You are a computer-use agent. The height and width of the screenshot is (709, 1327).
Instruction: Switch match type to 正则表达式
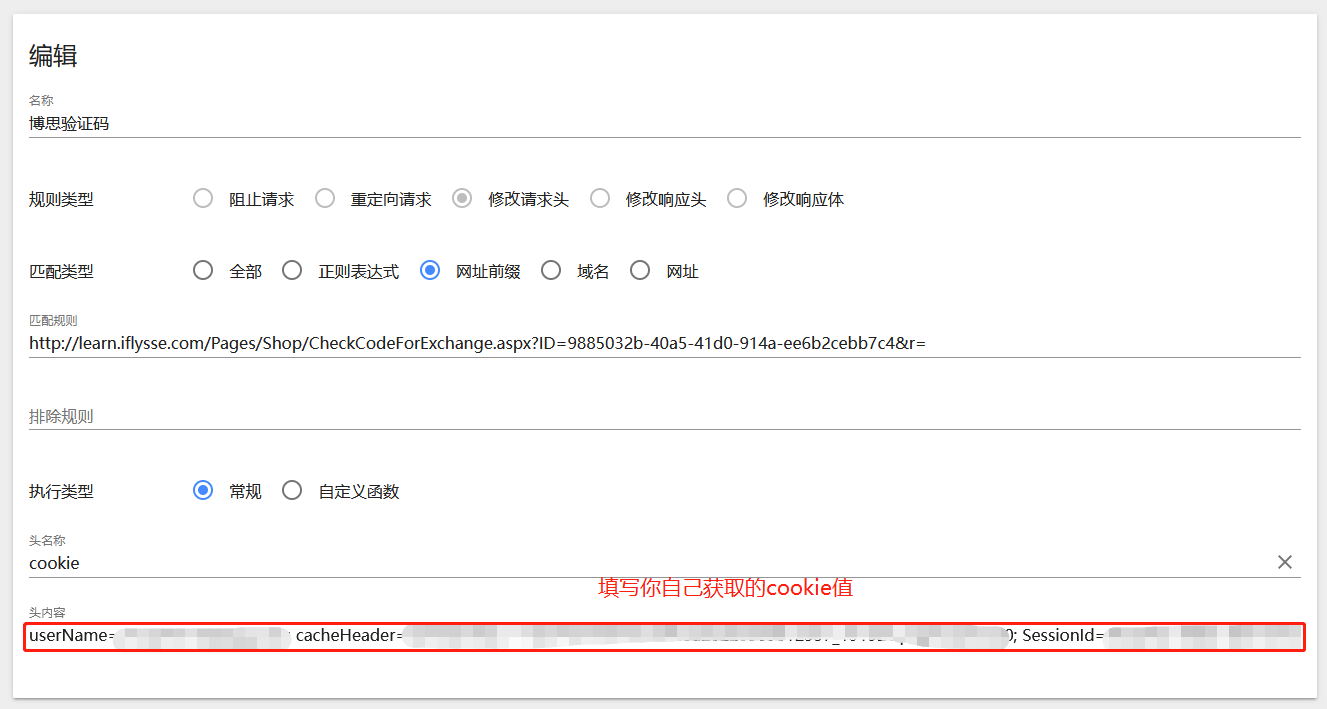292,270
